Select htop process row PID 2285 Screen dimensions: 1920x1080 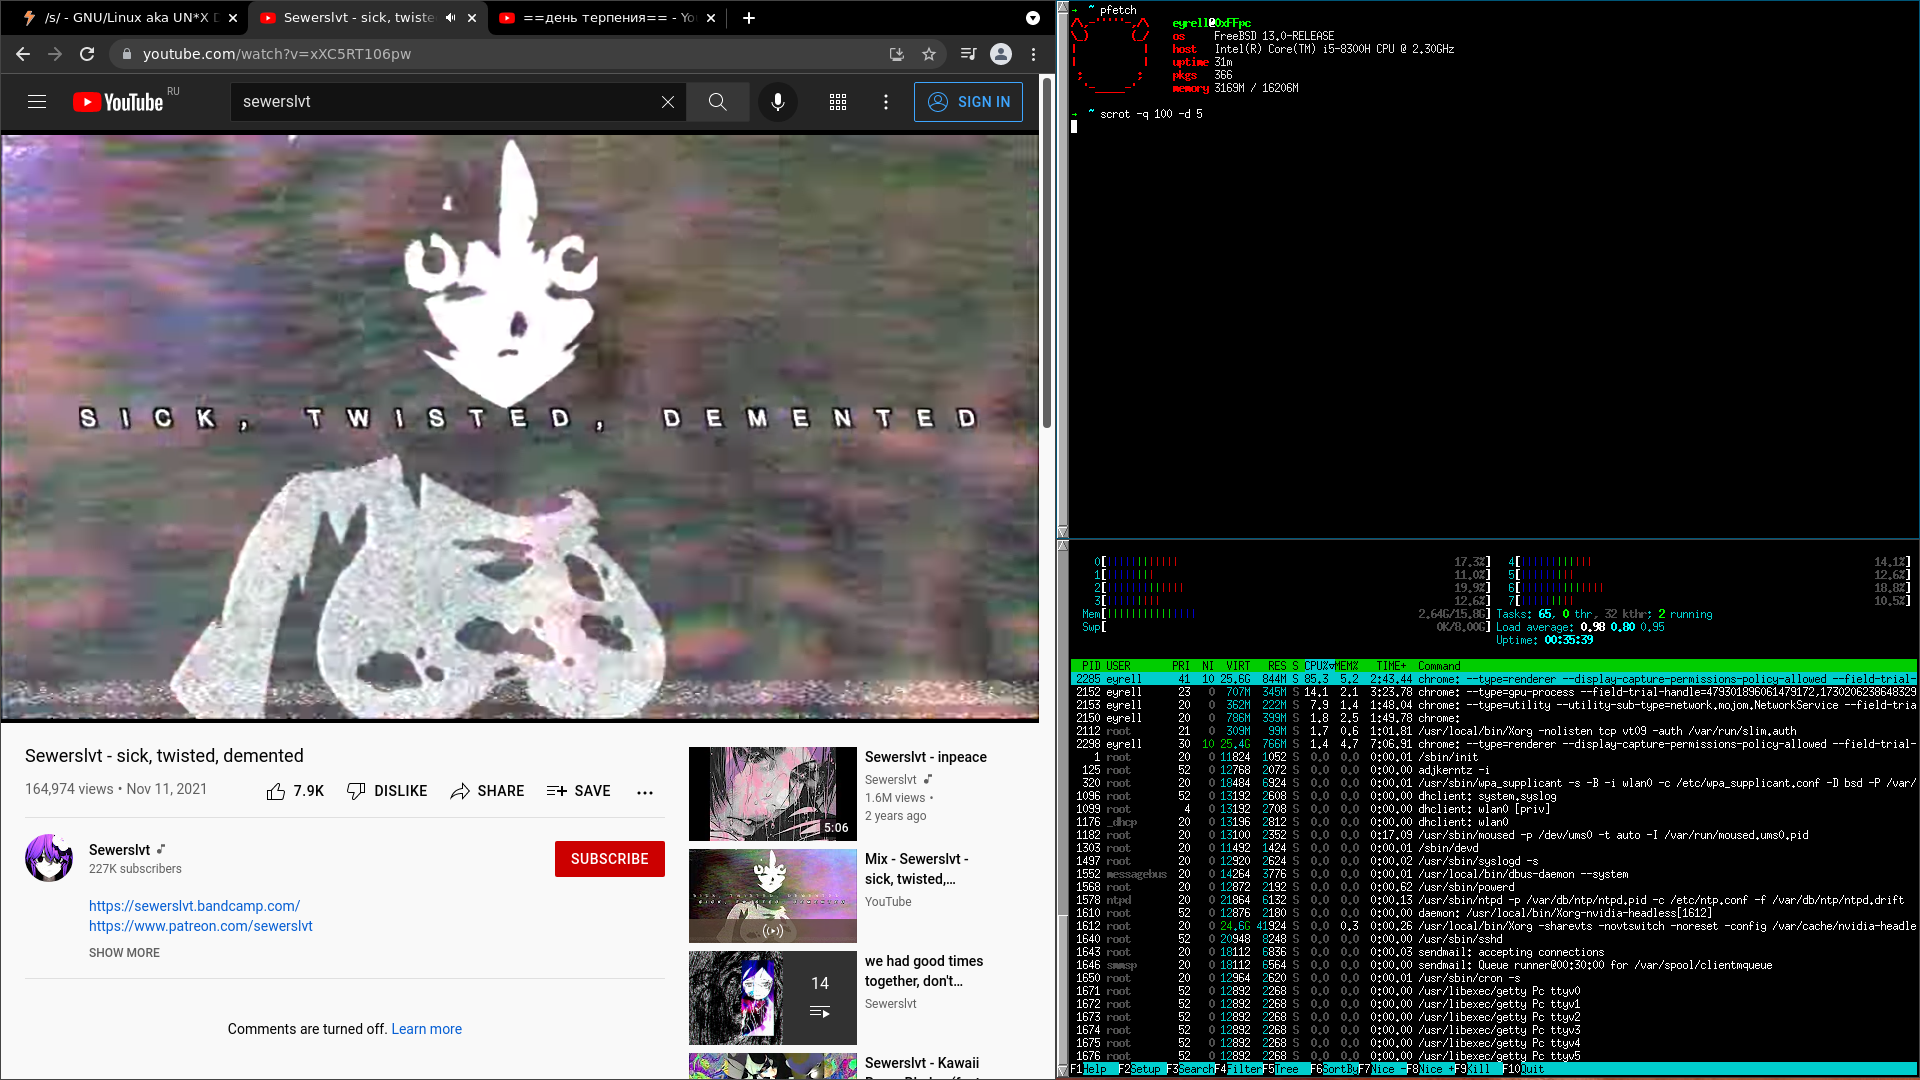pos(1493,679)
